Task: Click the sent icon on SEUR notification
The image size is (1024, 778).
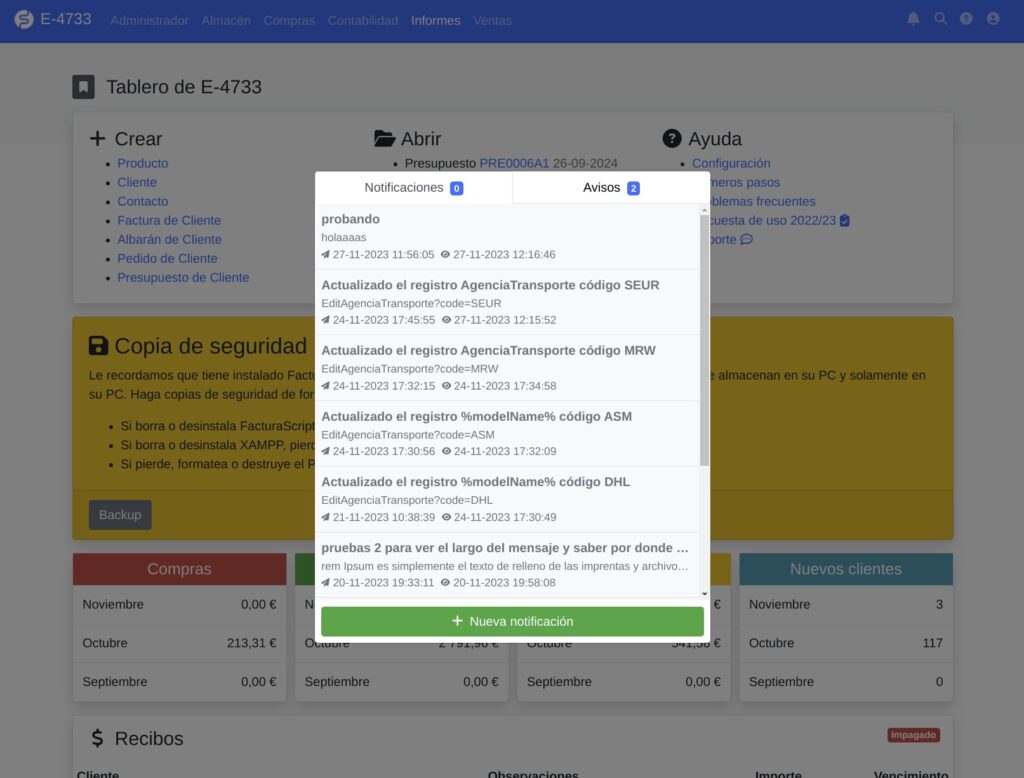Action: click(326, 320)
